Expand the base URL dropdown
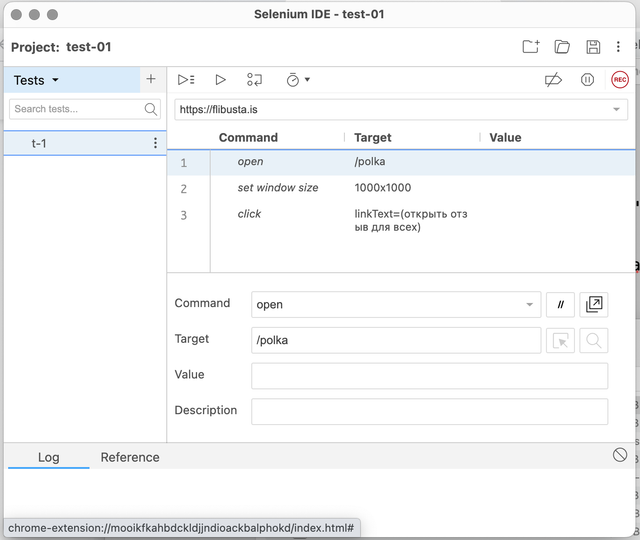Image resolution: width=640 pixels, height=540 pixels. (x=618, y=109)
